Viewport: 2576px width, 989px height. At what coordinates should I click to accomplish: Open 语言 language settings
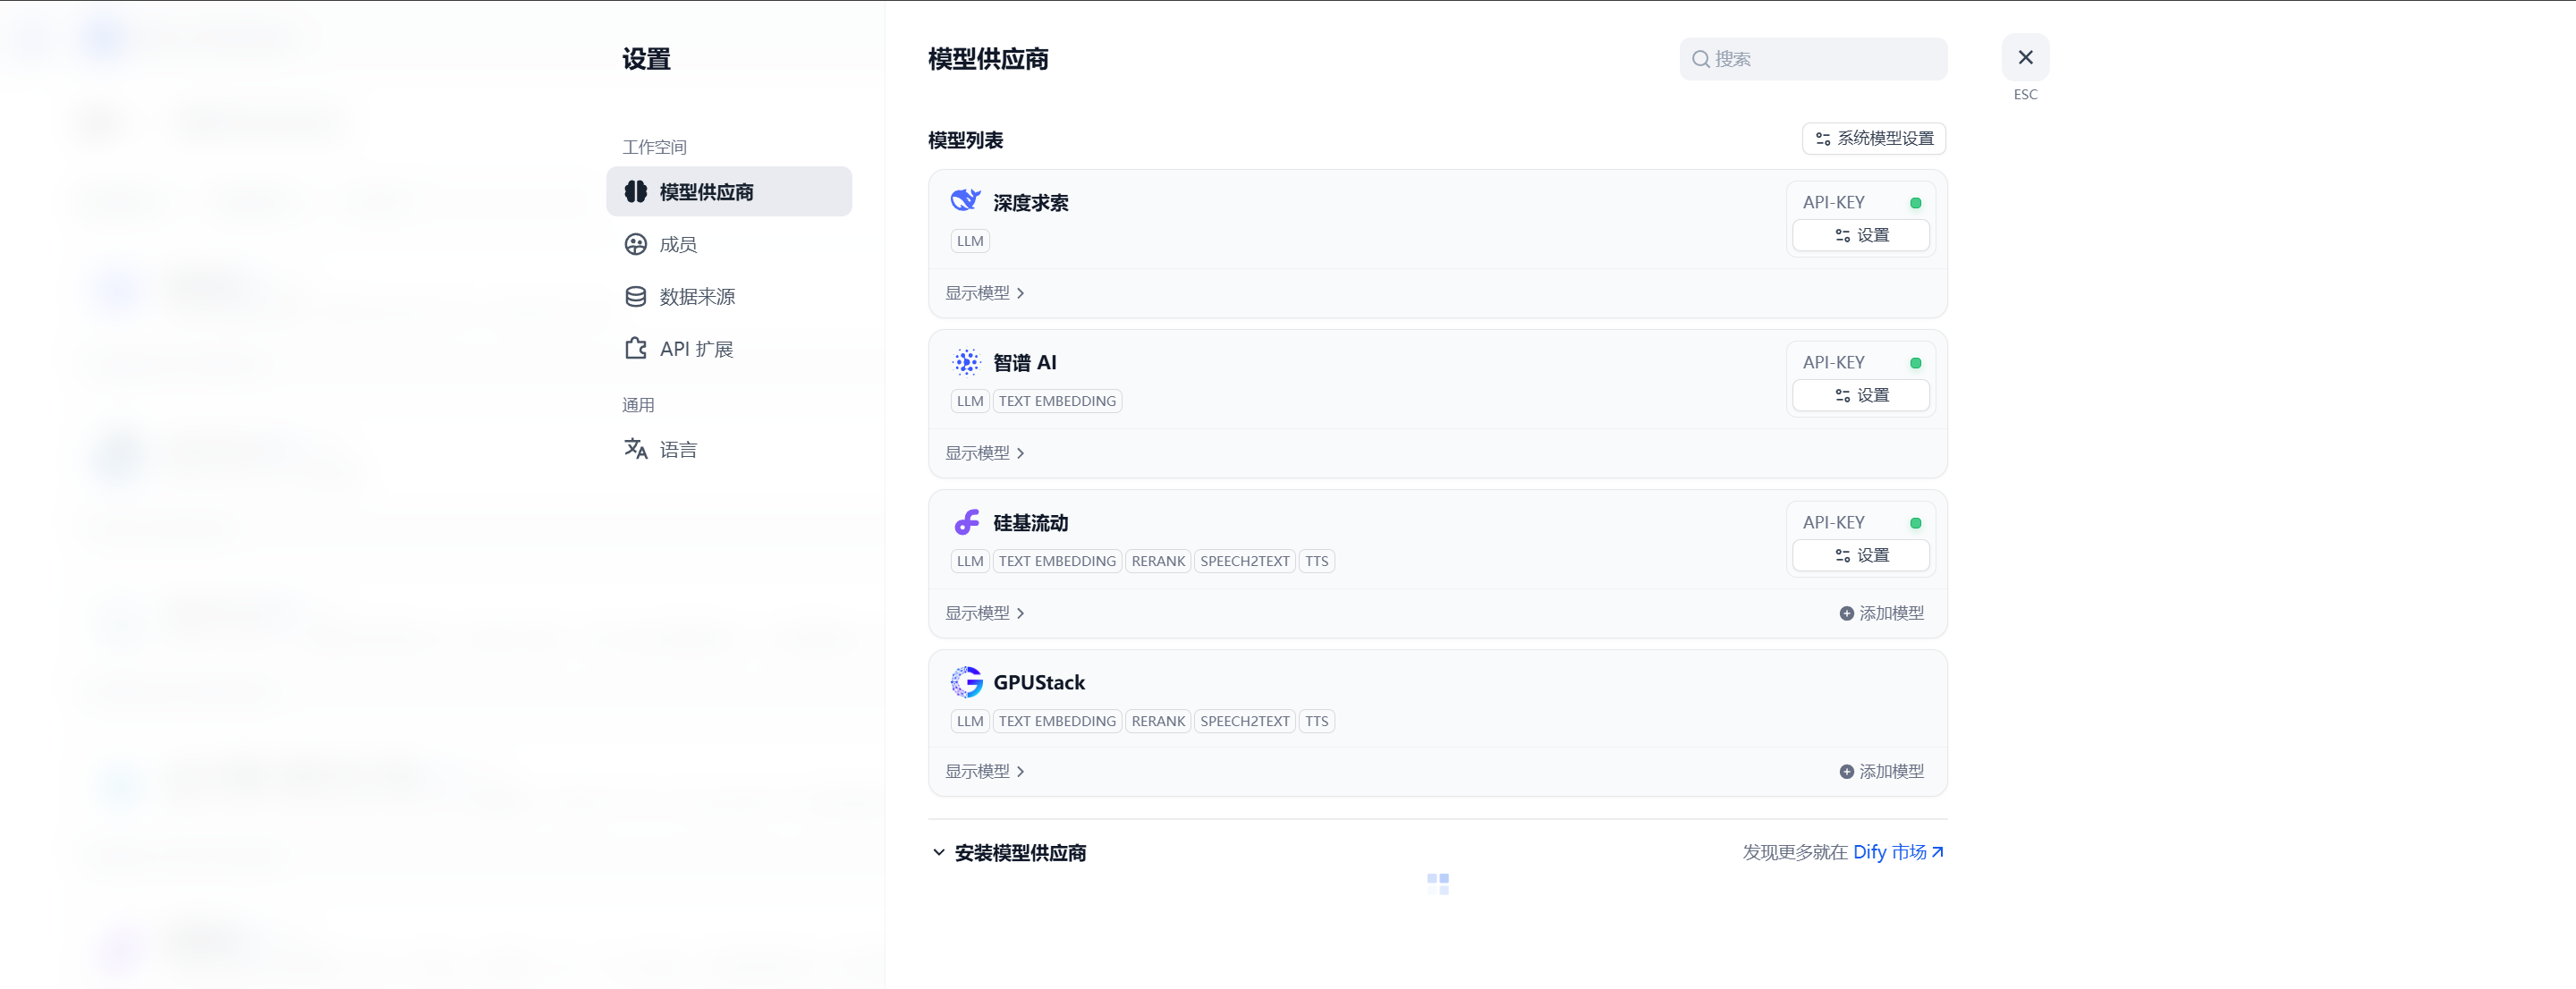point(729,449)
